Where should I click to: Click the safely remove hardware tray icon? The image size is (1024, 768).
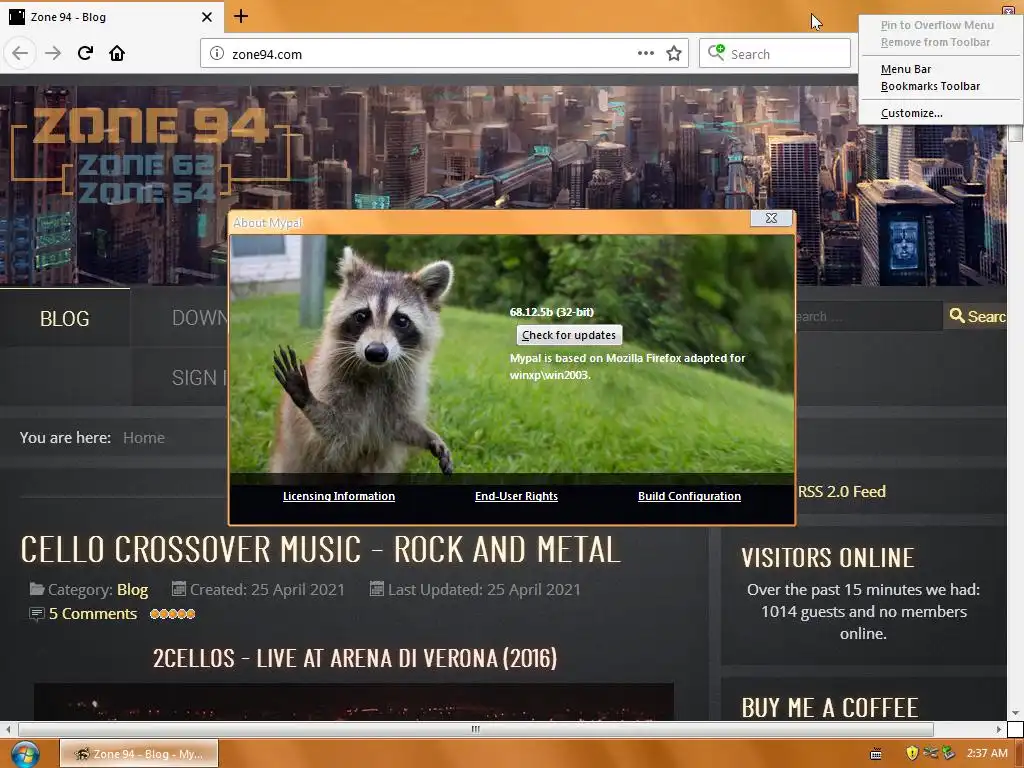[947, 753]
